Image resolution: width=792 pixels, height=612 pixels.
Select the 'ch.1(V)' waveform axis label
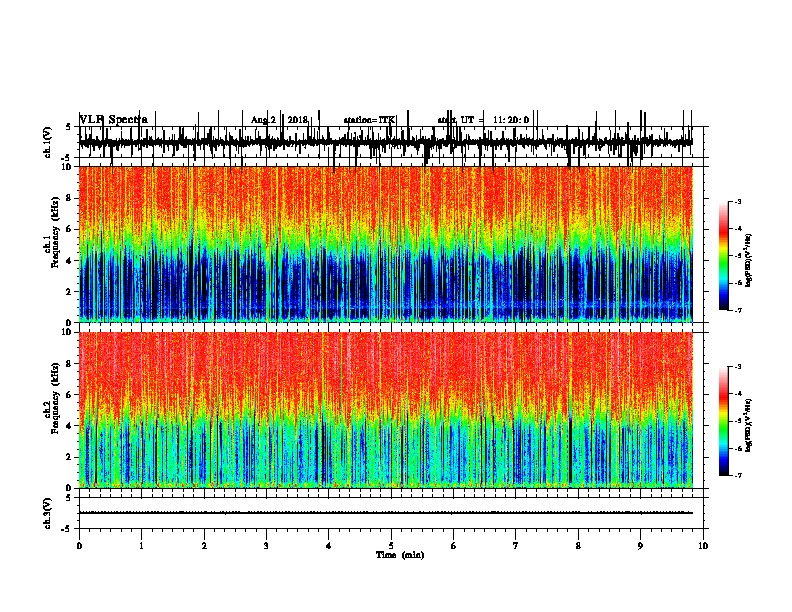point(48,142)
